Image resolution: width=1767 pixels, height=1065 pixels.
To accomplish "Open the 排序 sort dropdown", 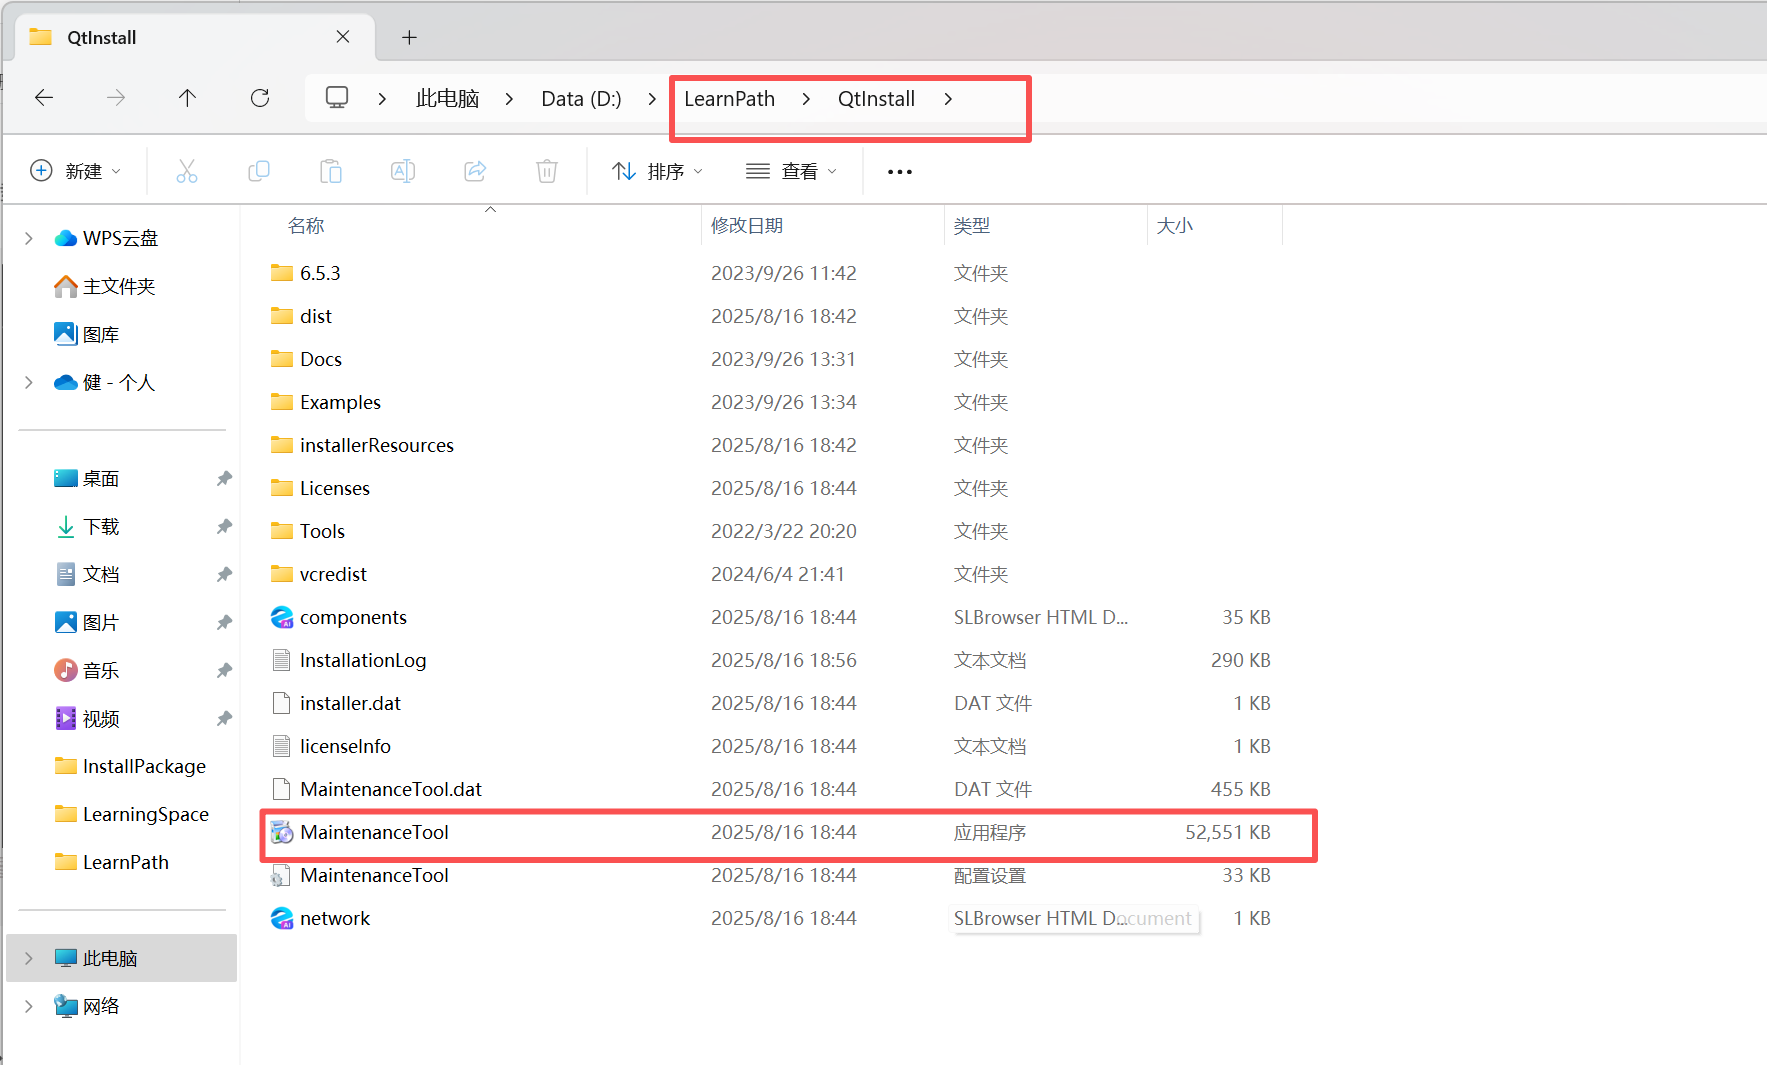I will (x=657, y=171).
